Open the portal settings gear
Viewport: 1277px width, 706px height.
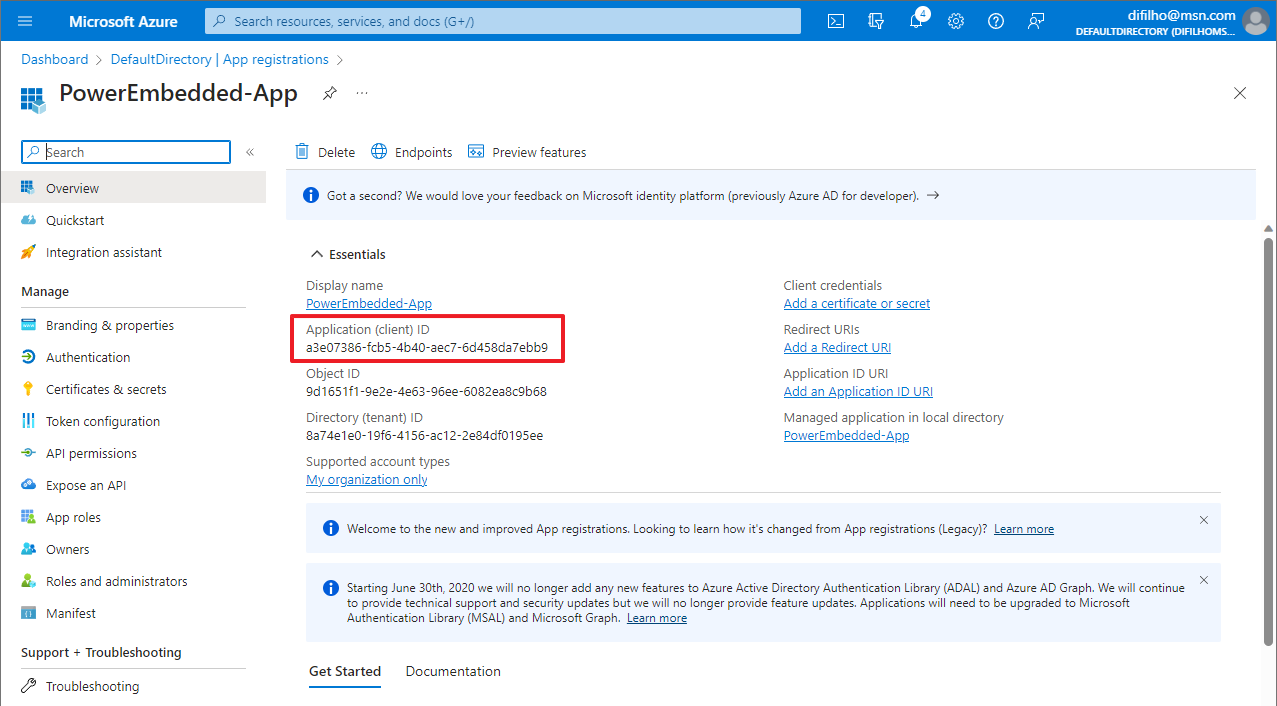pos(956,21)
